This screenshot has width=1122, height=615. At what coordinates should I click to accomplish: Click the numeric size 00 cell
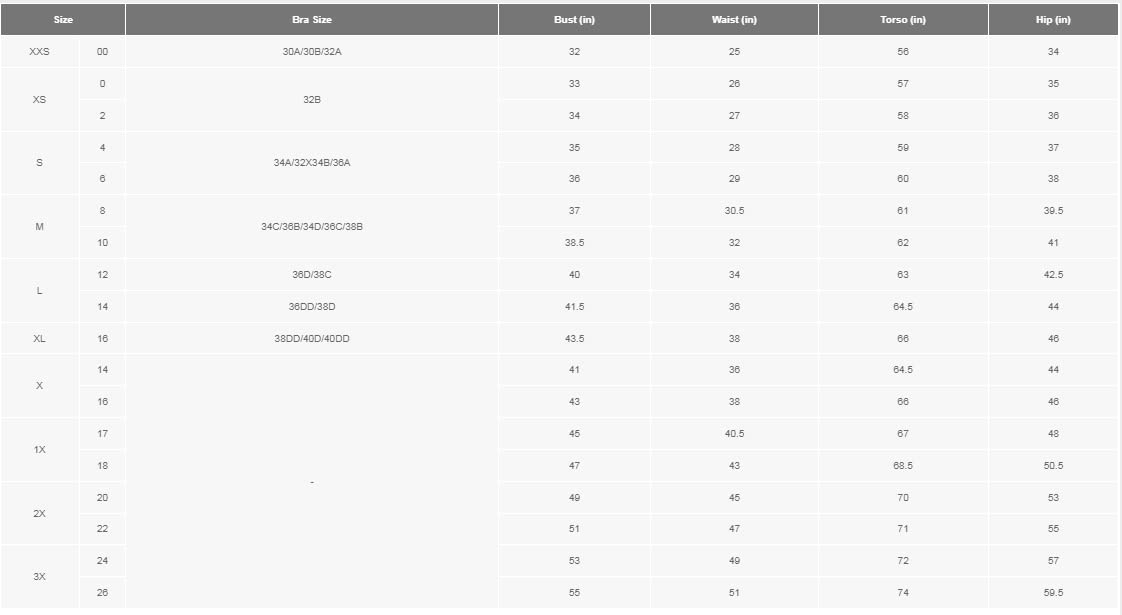tap(102, 52)
